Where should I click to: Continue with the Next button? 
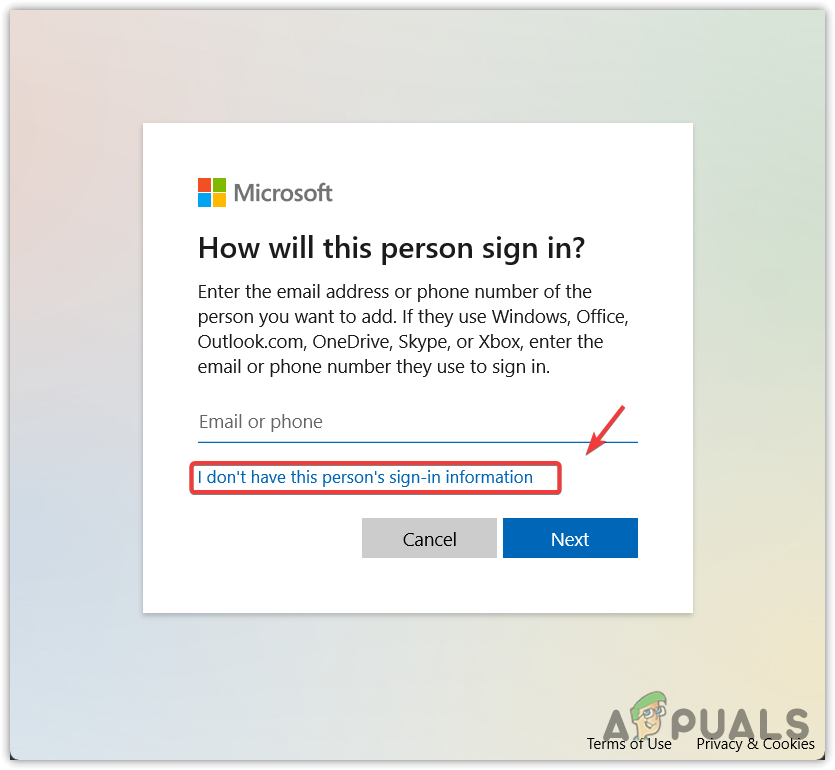(570, 538)
